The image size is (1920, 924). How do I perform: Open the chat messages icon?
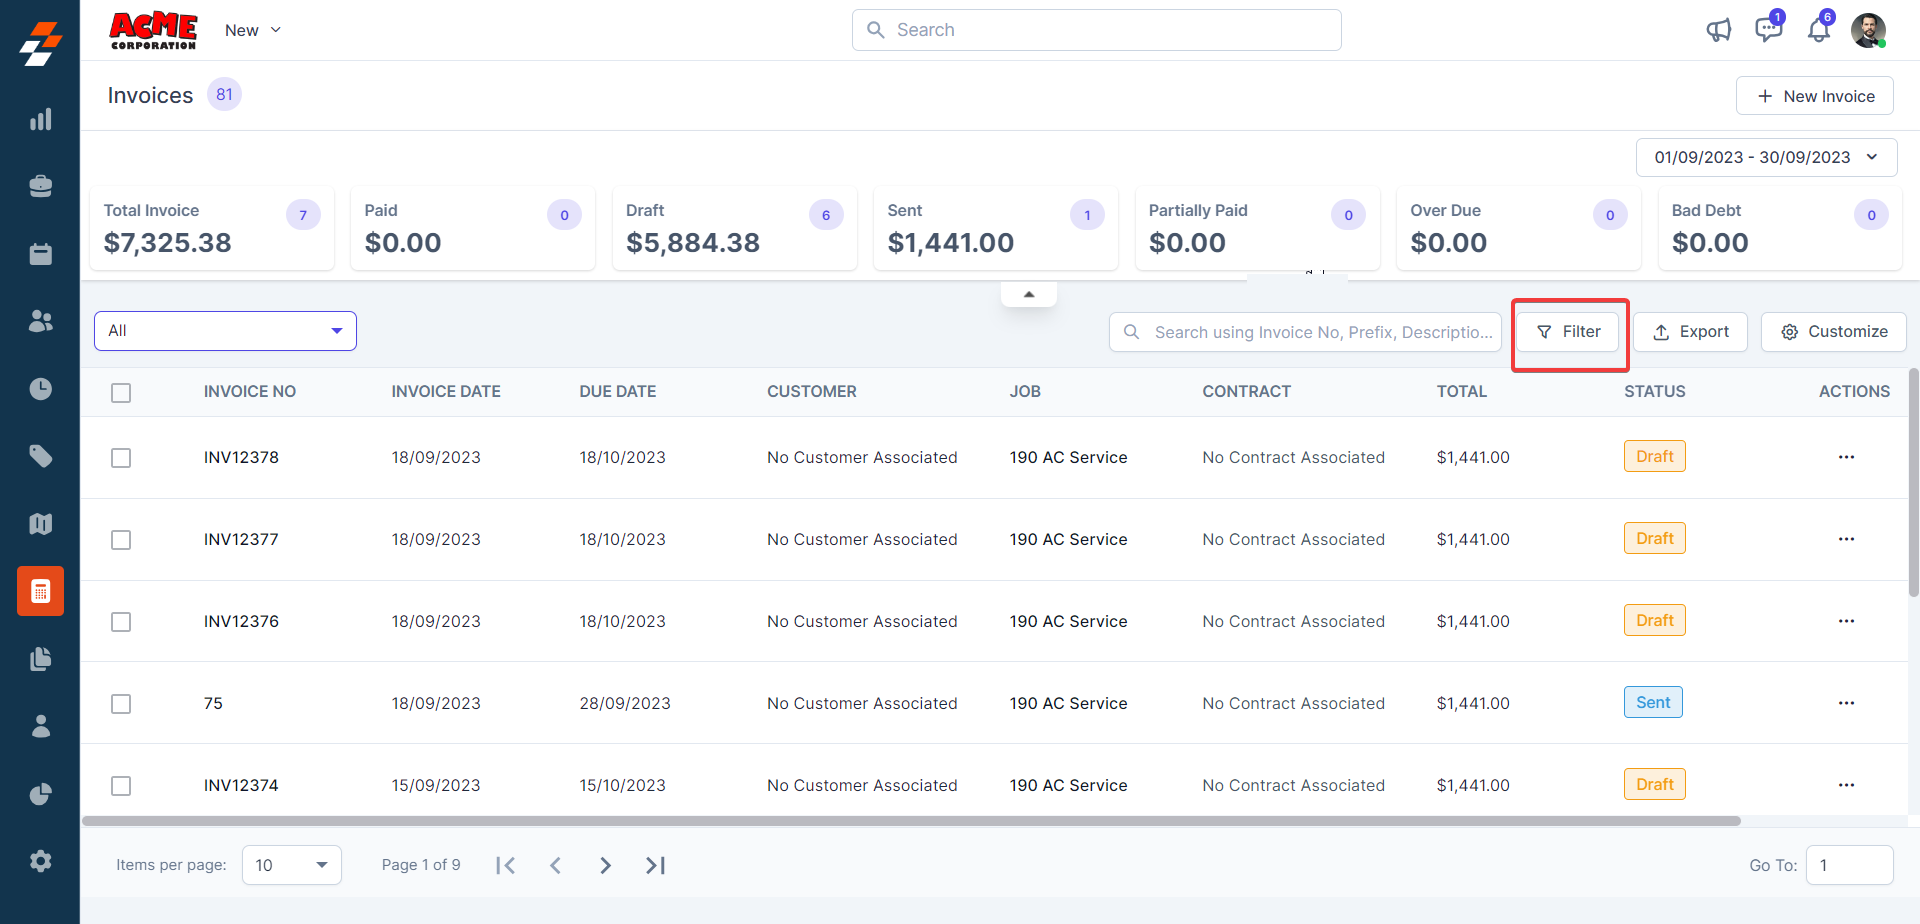click(x=1768, y=29)
